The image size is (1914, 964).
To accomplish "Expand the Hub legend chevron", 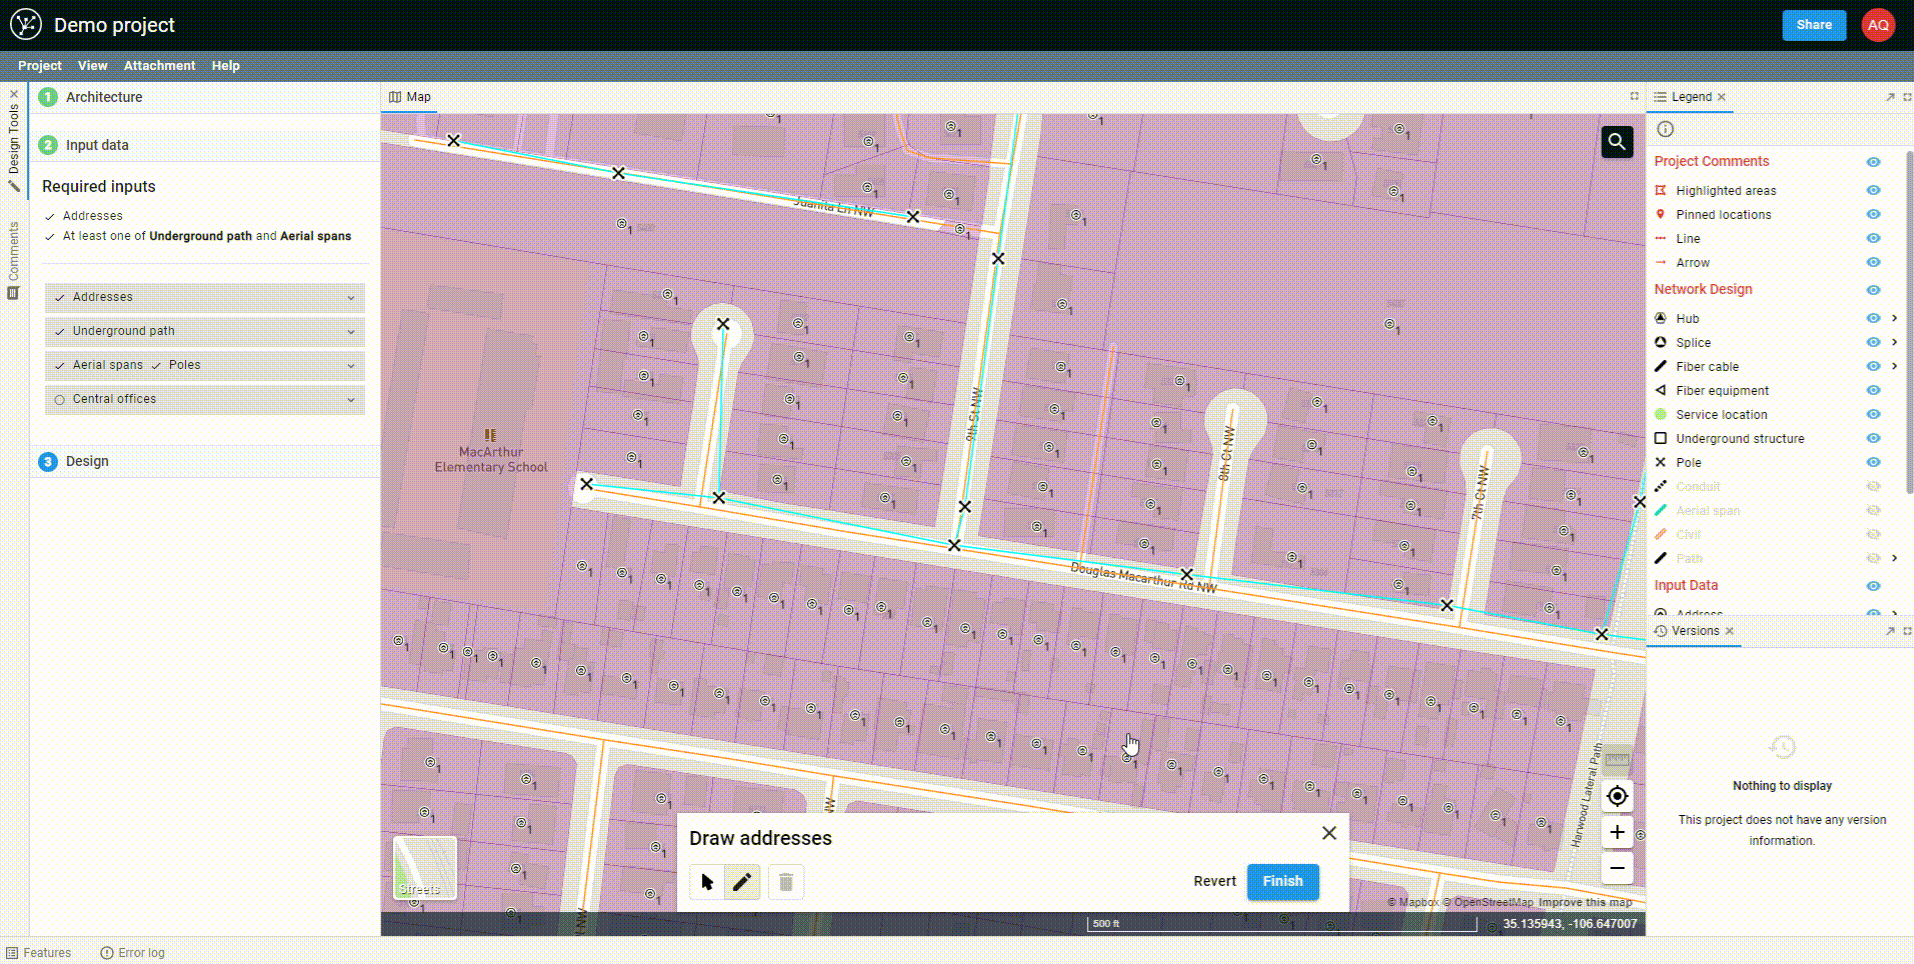I will coord(1894,318).
